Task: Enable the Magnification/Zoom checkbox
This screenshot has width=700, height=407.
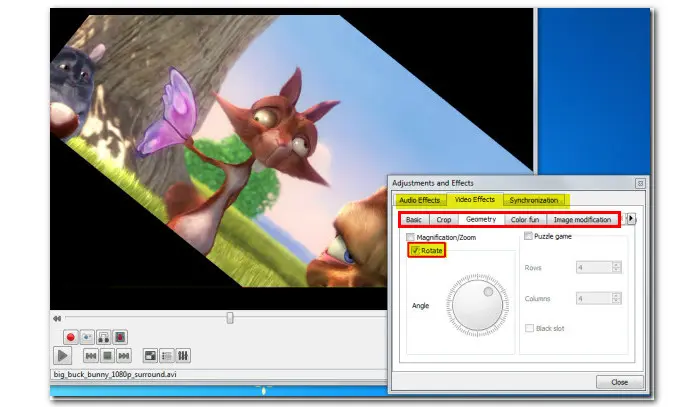Action: (x=411, y=237)
